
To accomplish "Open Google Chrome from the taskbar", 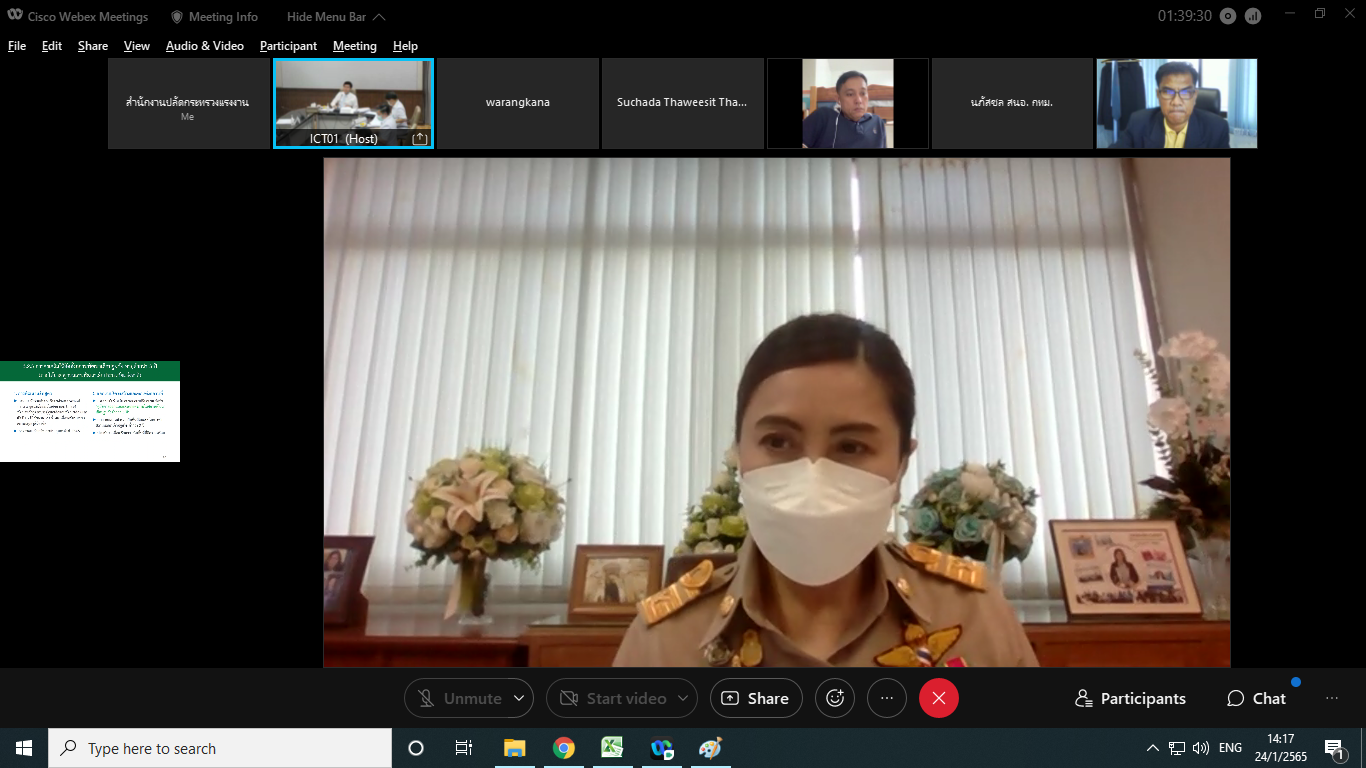I will tap(564, 748).
